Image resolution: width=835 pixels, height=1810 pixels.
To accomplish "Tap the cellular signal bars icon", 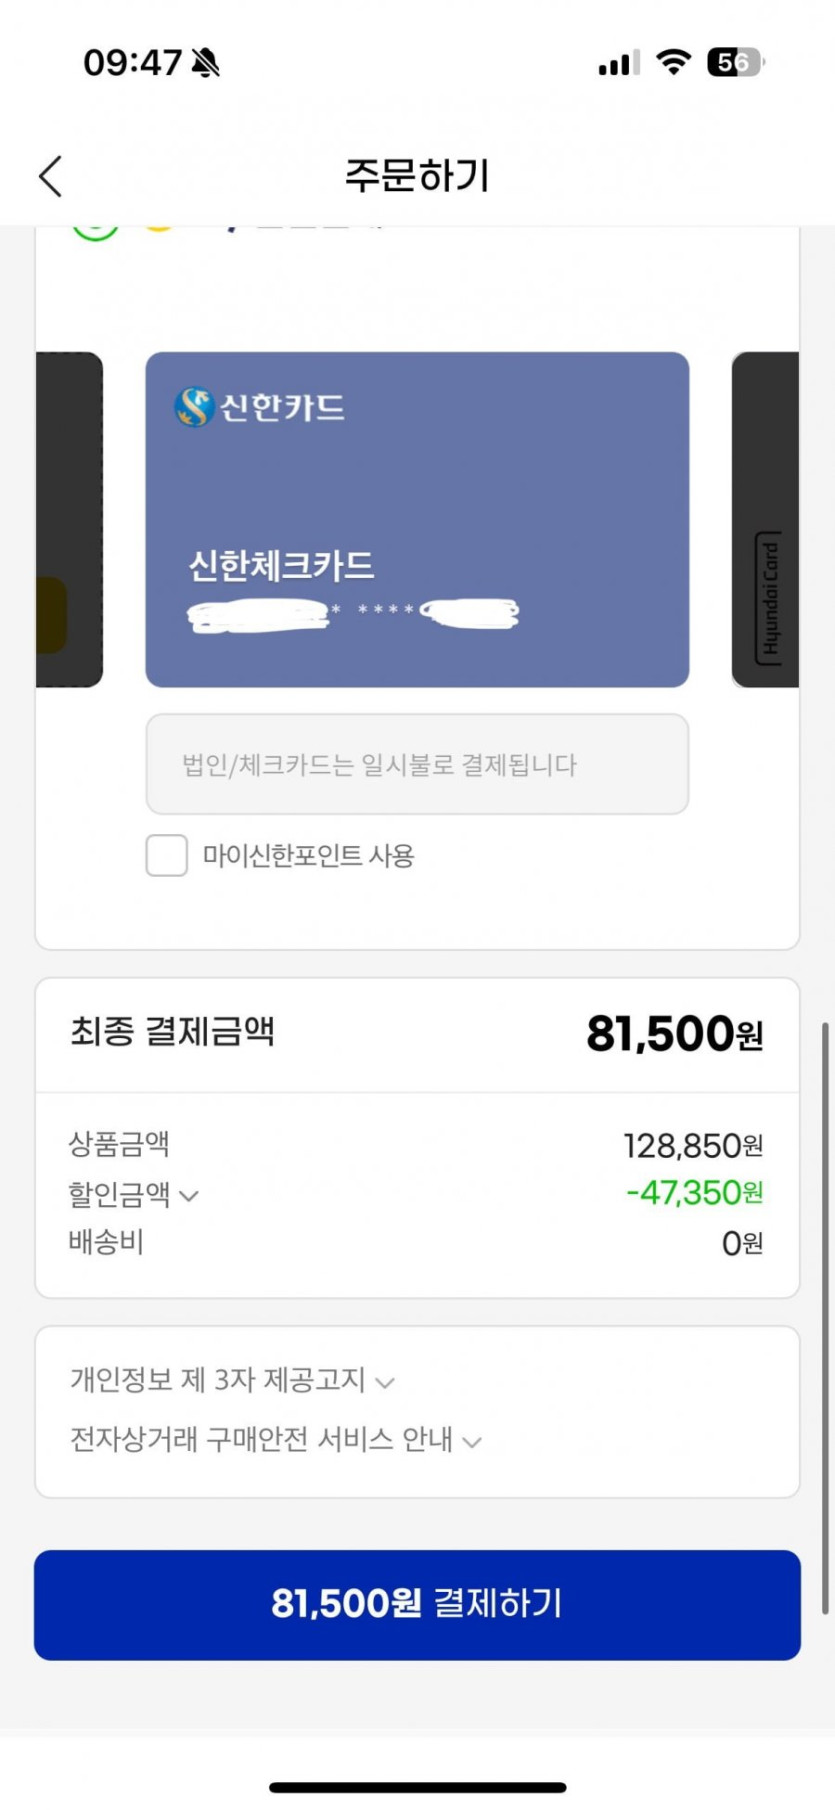I will tap(618, 64).
